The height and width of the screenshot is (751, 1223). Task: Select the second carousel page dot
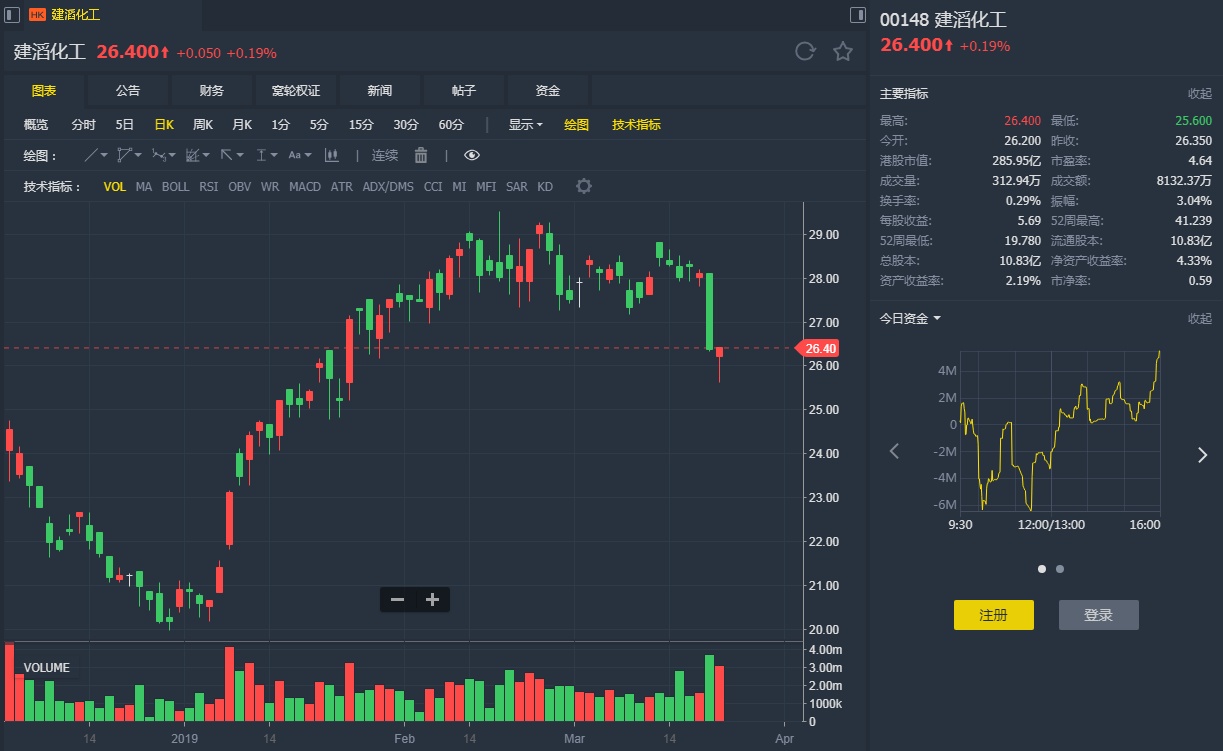(1060, 569)
